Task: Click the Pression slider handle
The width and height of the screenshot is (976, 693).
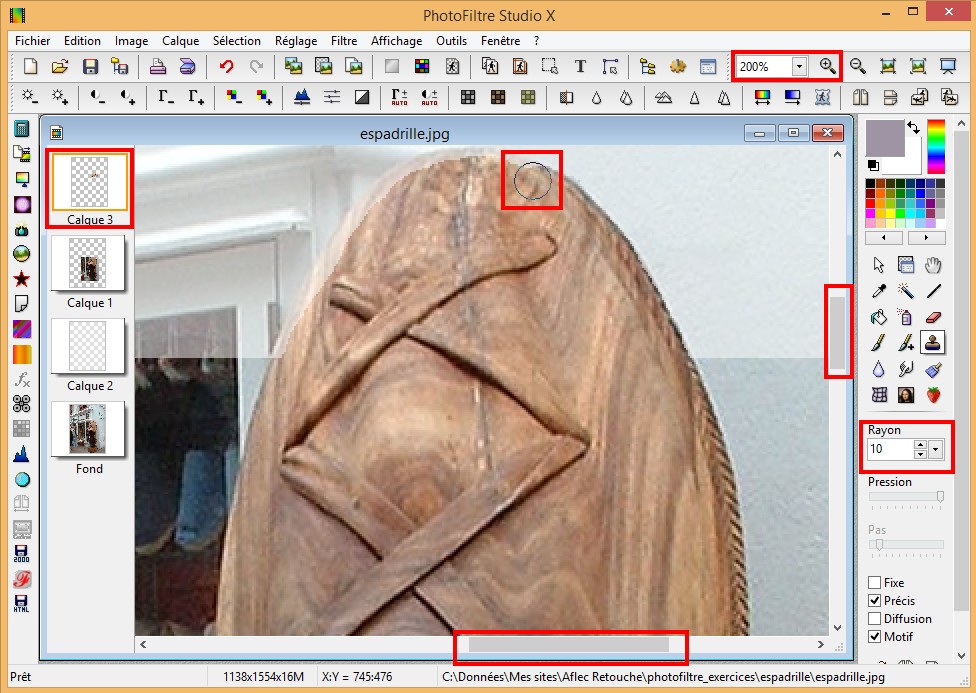Action: [x=941, y=496]
